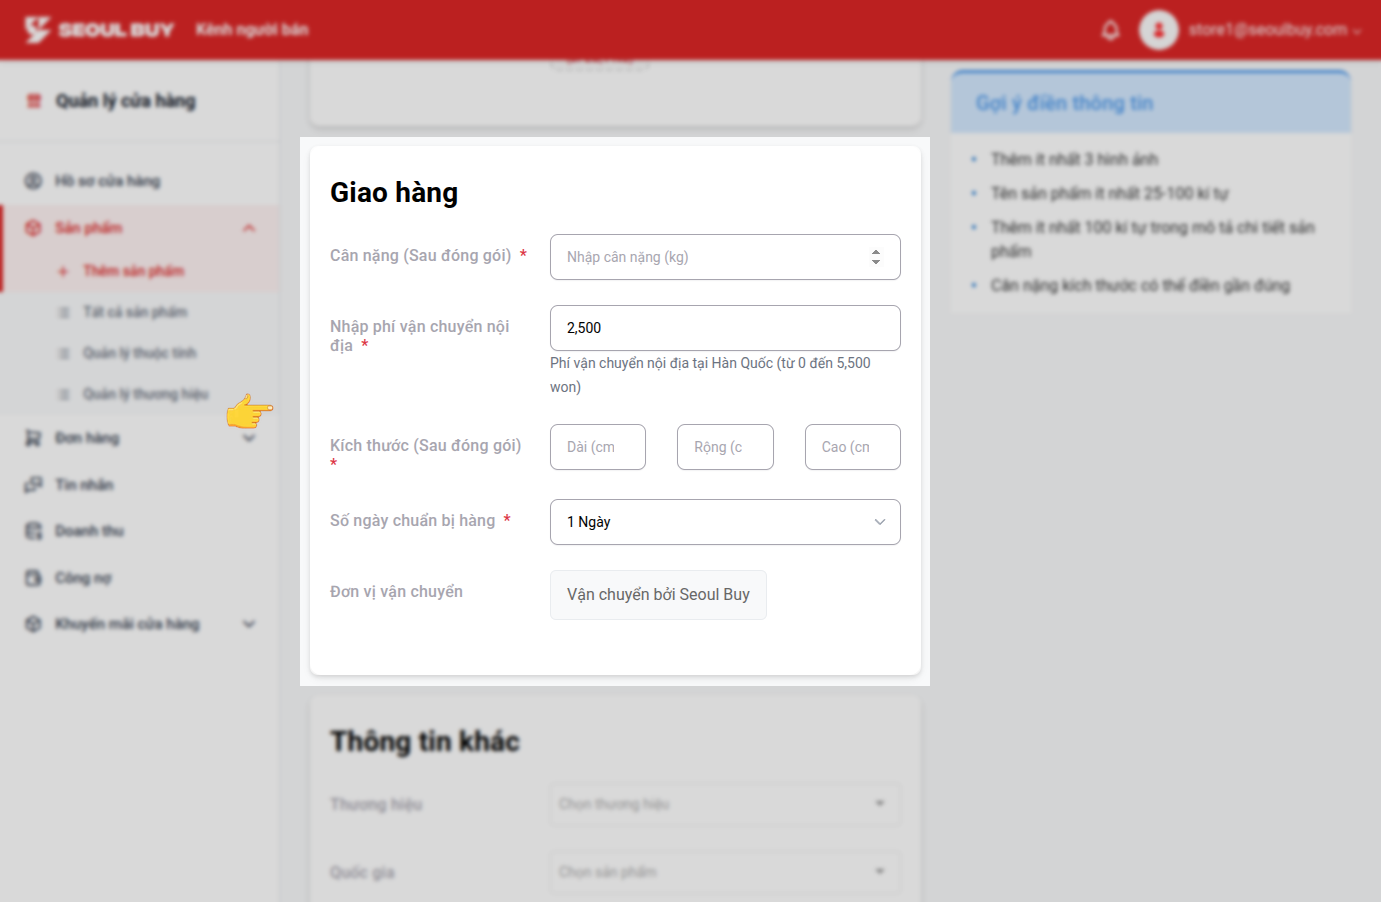Viewport: 1381px width, 902px height.
Task: Click the notification bell icon
Action: (x=1110, y=30)
